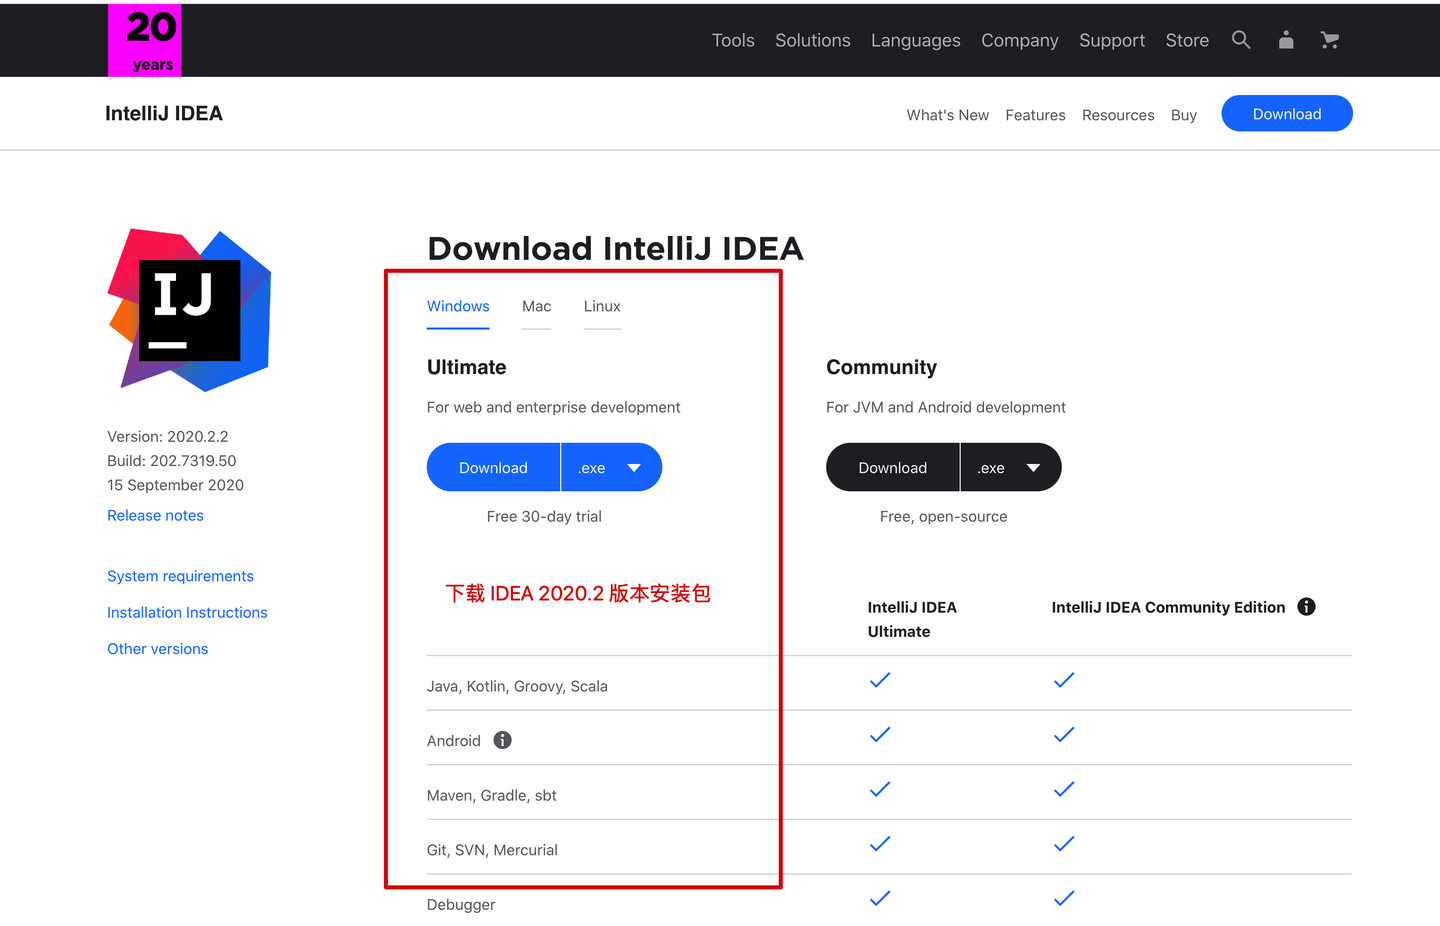Download the Community edition
The width and height of the screenshot is (1440, 926).
coord(893,467)
